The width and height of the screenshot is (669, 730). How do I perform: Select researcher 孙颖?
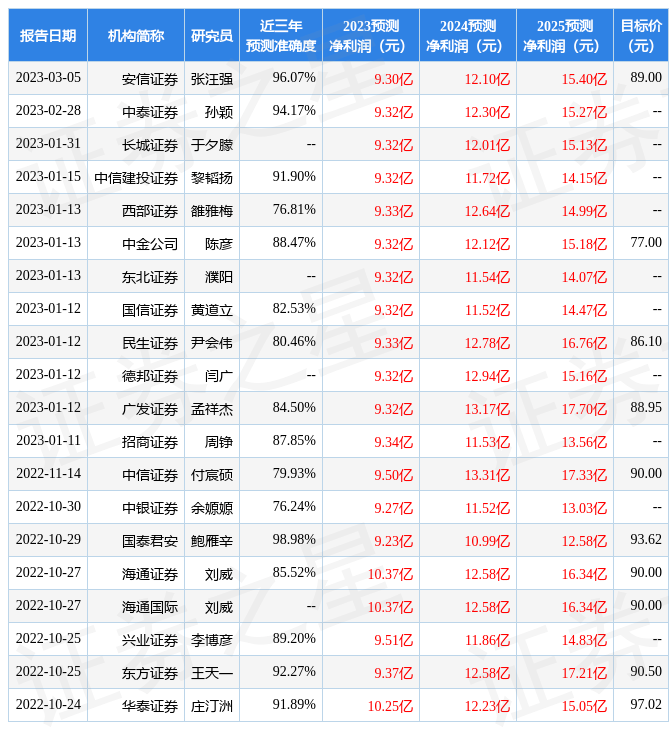pyautogui.click(x=219, y=112)
